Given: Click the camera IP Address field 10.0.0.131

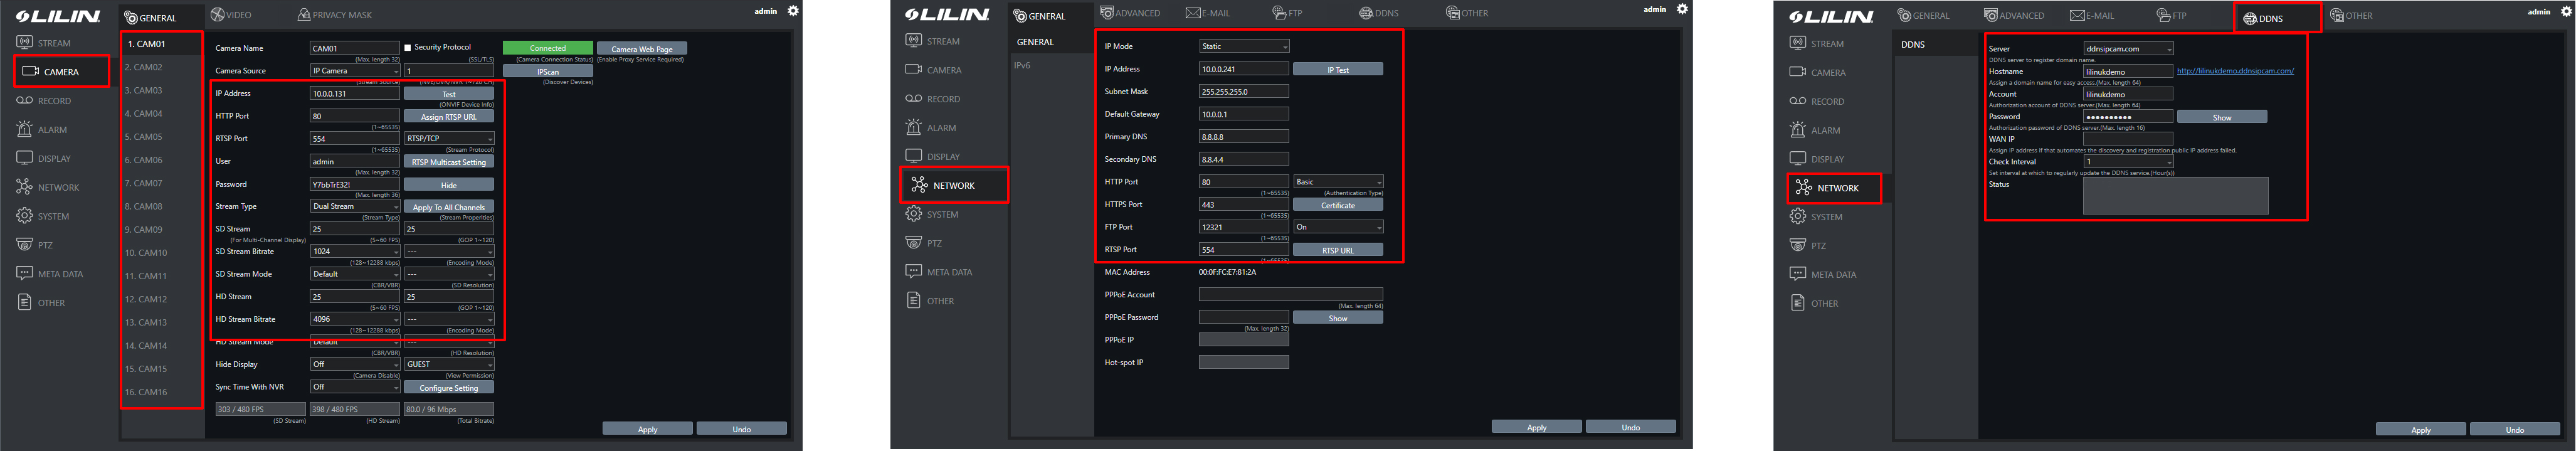Looking at the screenshot, I should [x=355, y=93].
